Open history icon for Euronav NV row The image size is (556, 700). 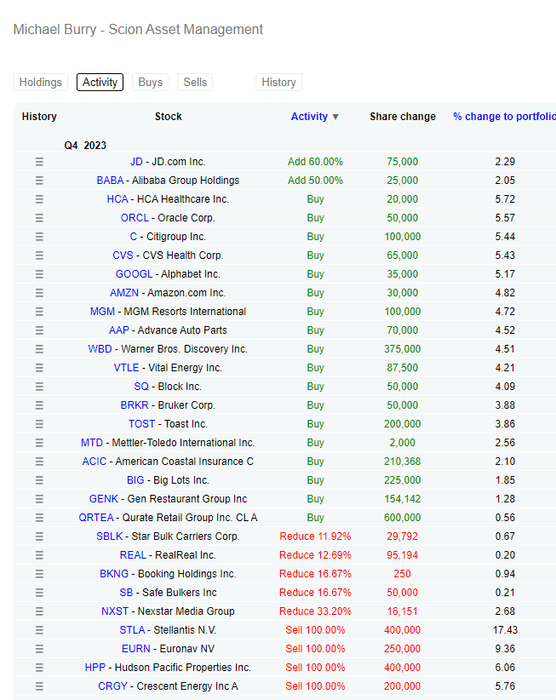click(x=39, y=649)
